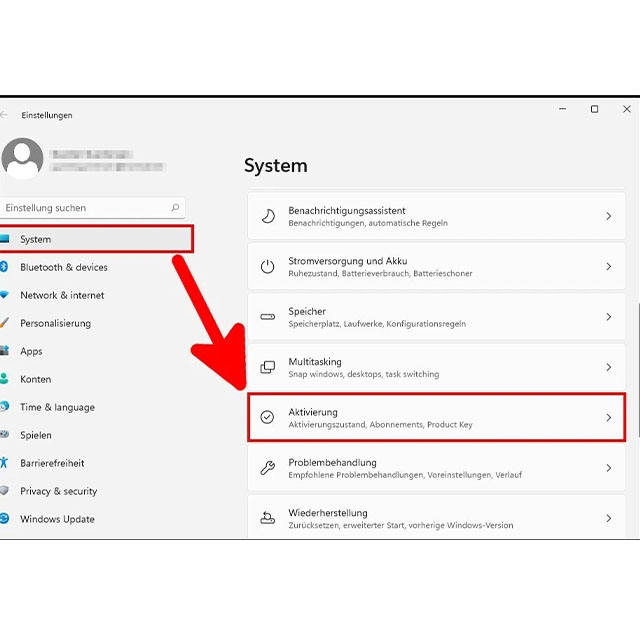Screen dimensions: 640x640
Task: Click the moon icon for Benachrichtigungsassistent
Action: (268, 216)
